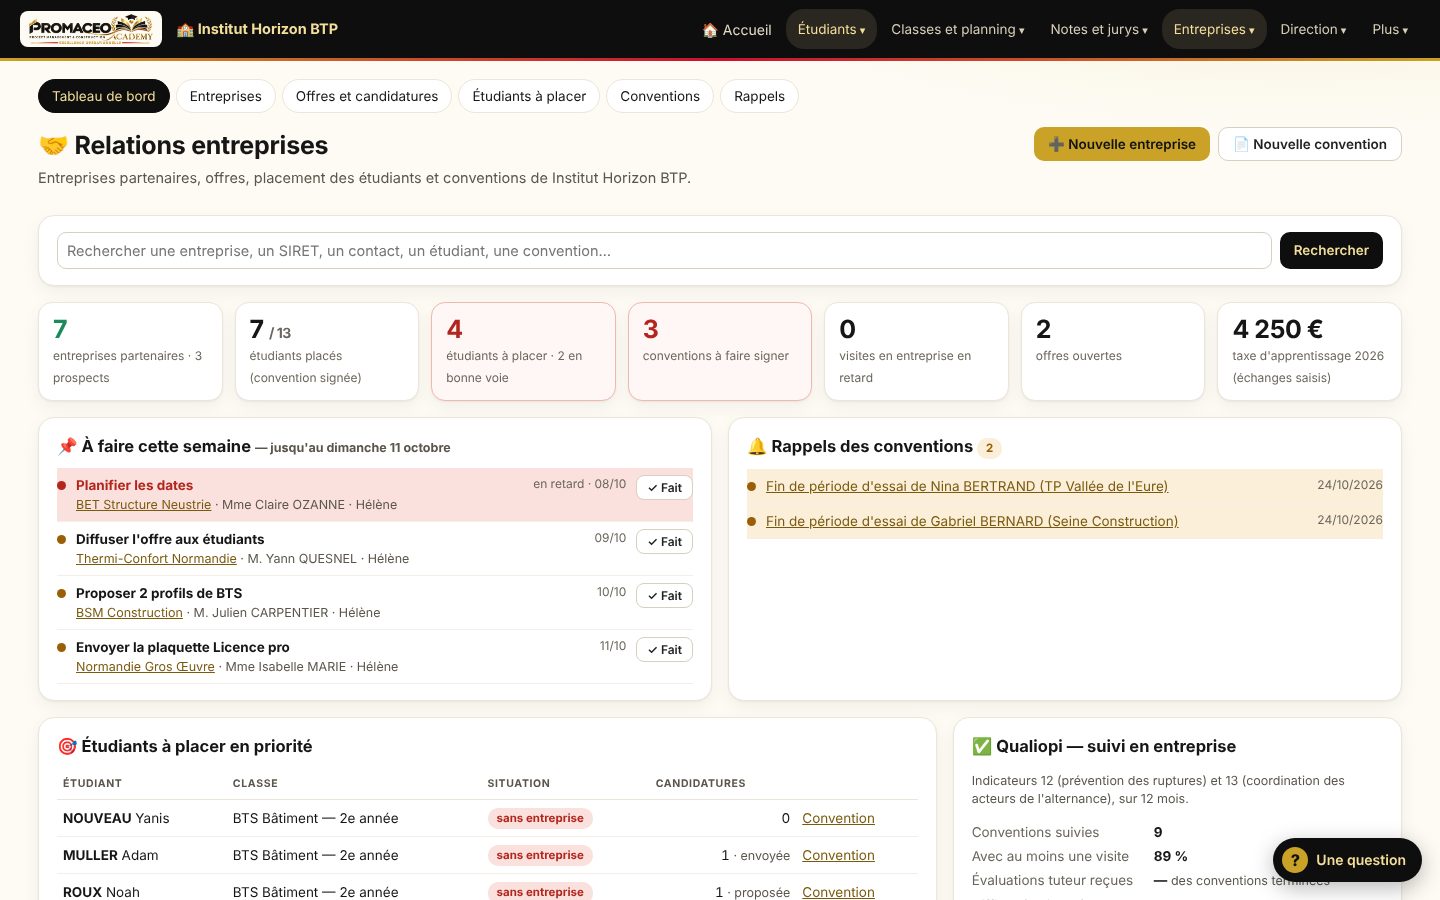
Task: Click the 'sans entreprise' badge for NOUVEAU Yanis
Action: [x=540, y=818]
